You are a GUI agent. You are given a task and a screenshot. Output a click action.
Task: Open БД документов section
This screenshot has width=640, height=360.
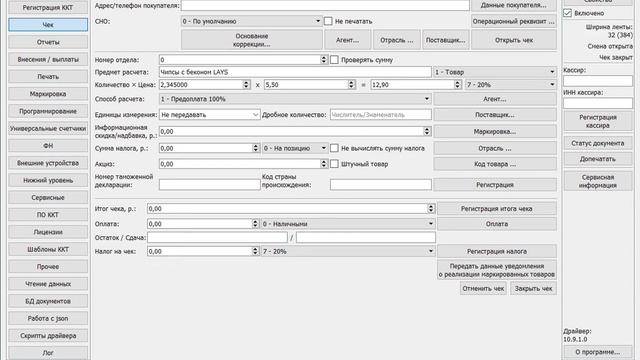pyautogui.click(x=48, y=301)
